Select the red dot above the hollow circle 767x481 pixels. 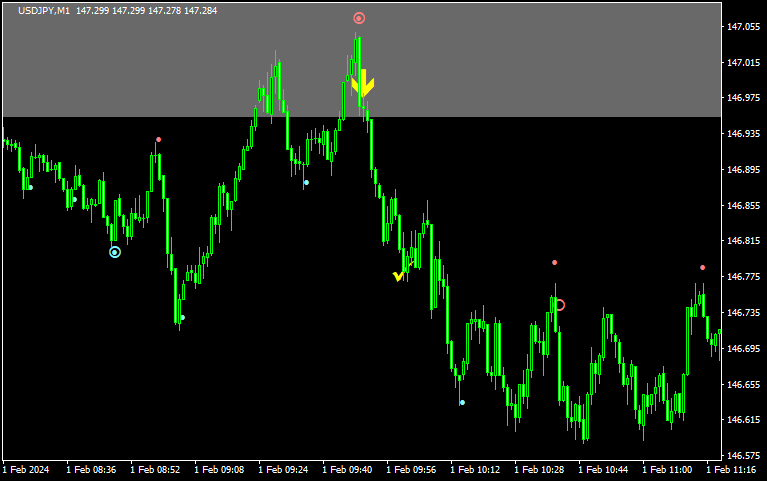[x=554, y=262]
